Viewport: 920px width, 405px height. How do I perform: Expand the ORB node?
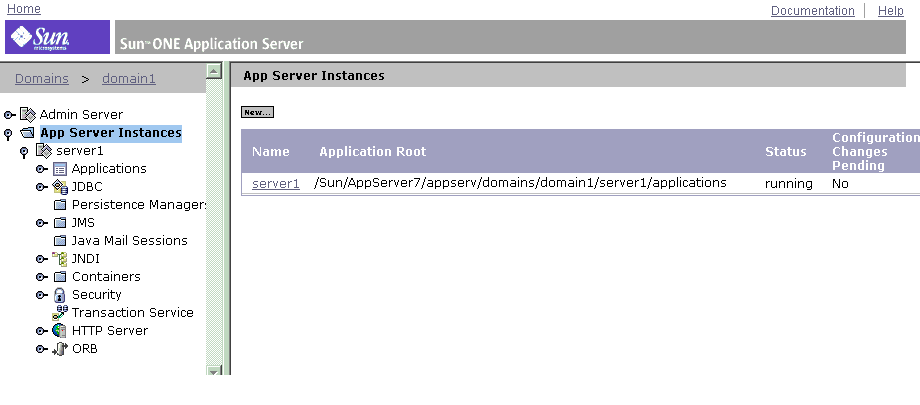tap(42, 349)
